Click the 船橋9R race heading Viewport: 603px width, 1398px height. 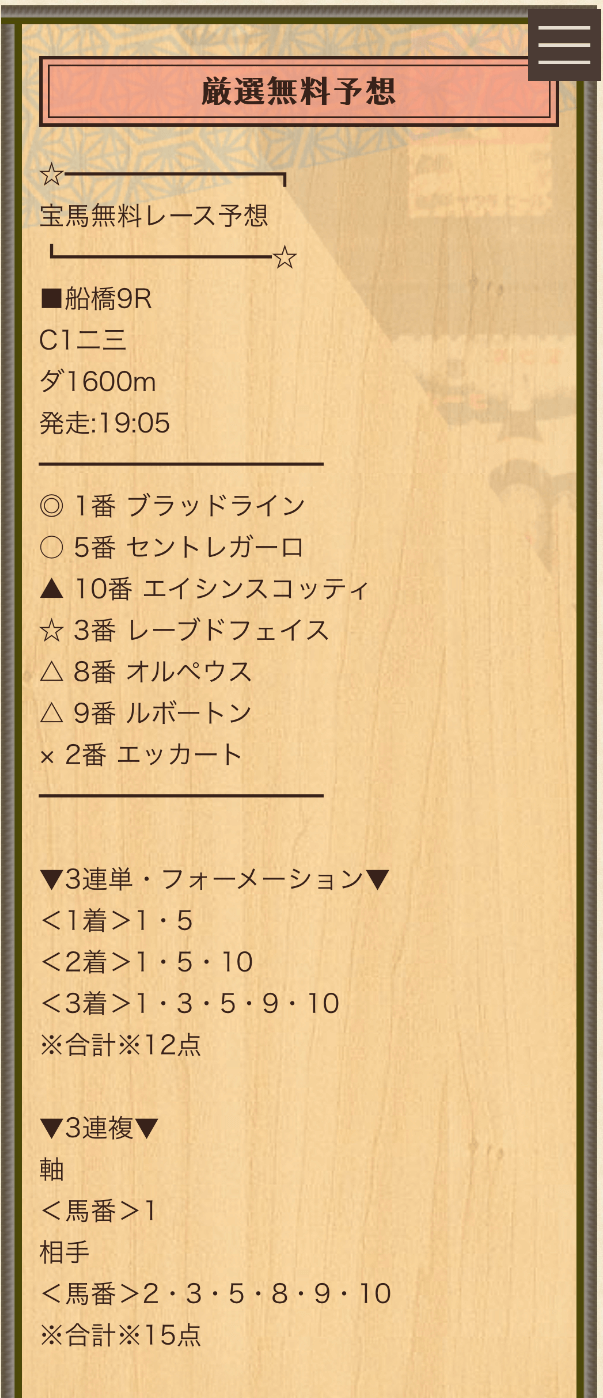(x=96, y=299)
